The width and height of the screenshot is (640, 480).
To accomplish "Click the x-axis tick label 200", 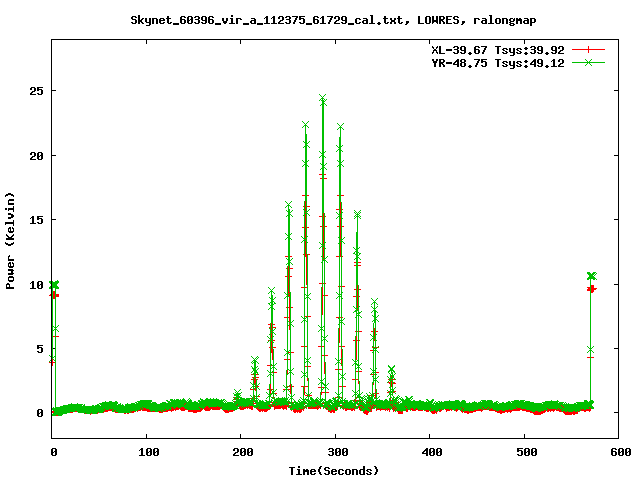I will coord(243,452).
